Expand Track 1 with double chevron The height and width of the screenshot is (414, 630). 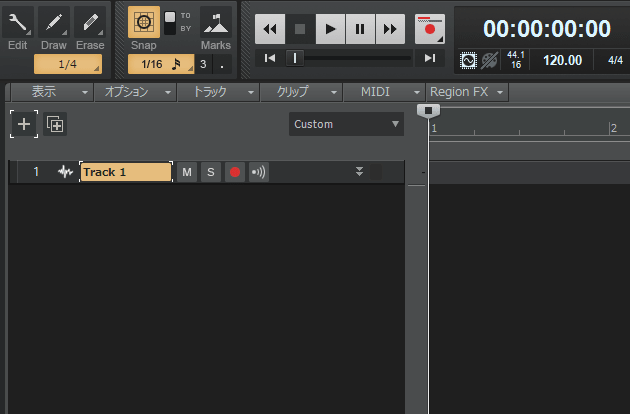360,172
